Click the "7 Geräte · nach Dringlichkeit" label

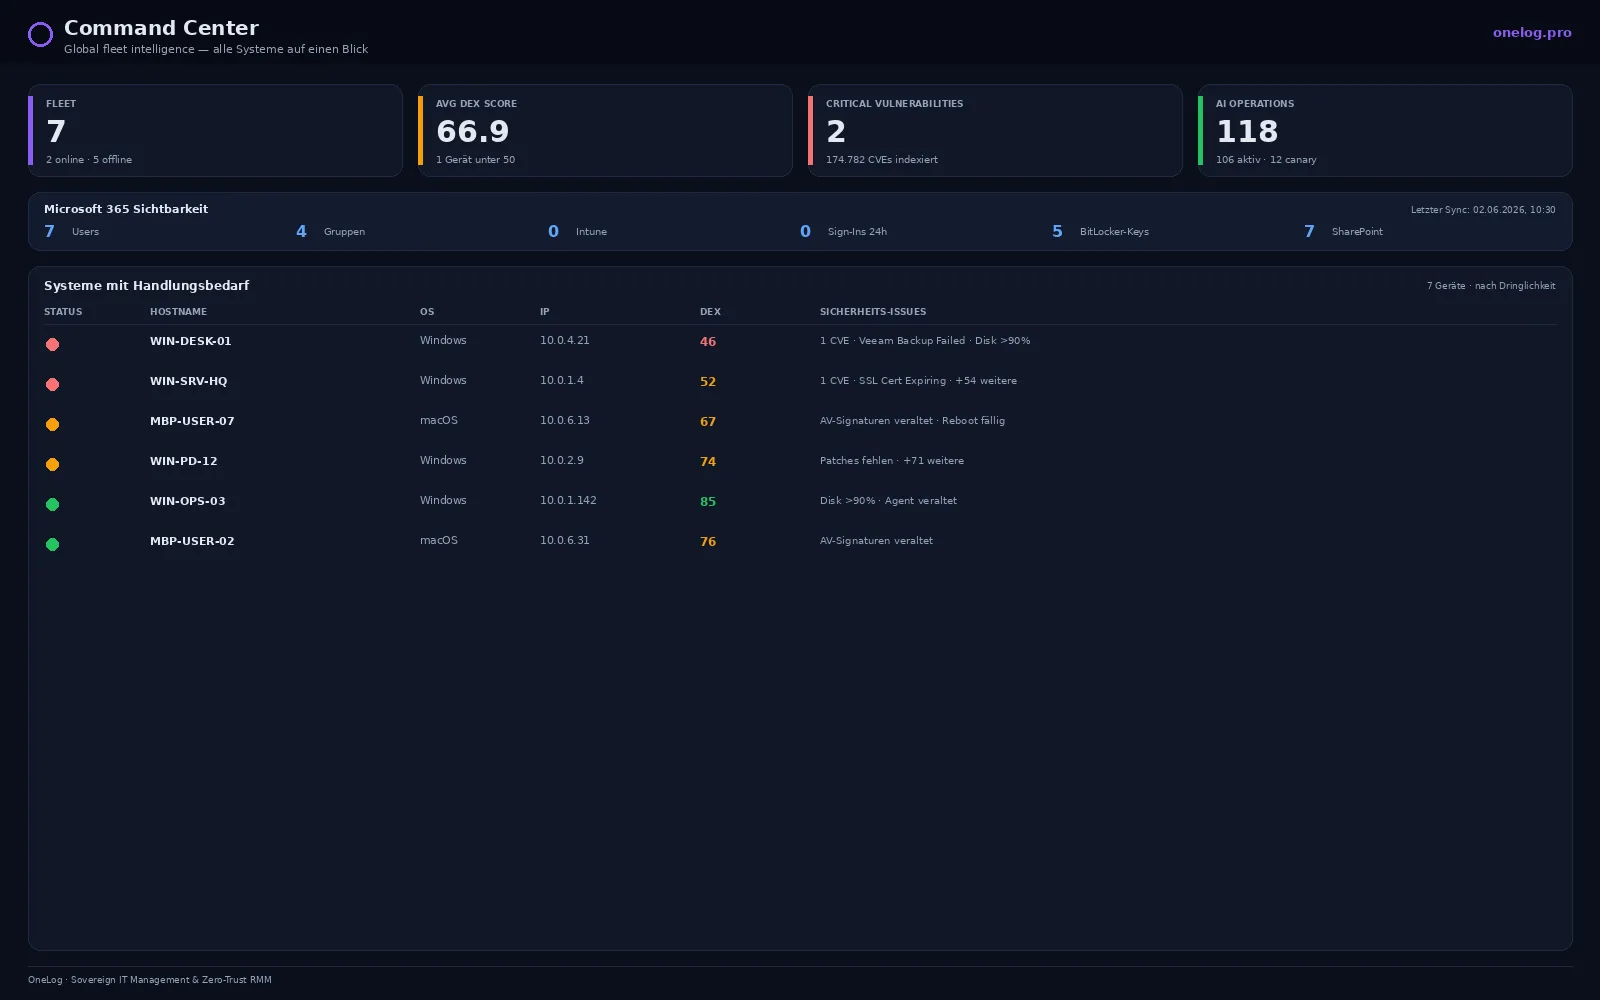pyautogui.click(x=1491, y=286)
